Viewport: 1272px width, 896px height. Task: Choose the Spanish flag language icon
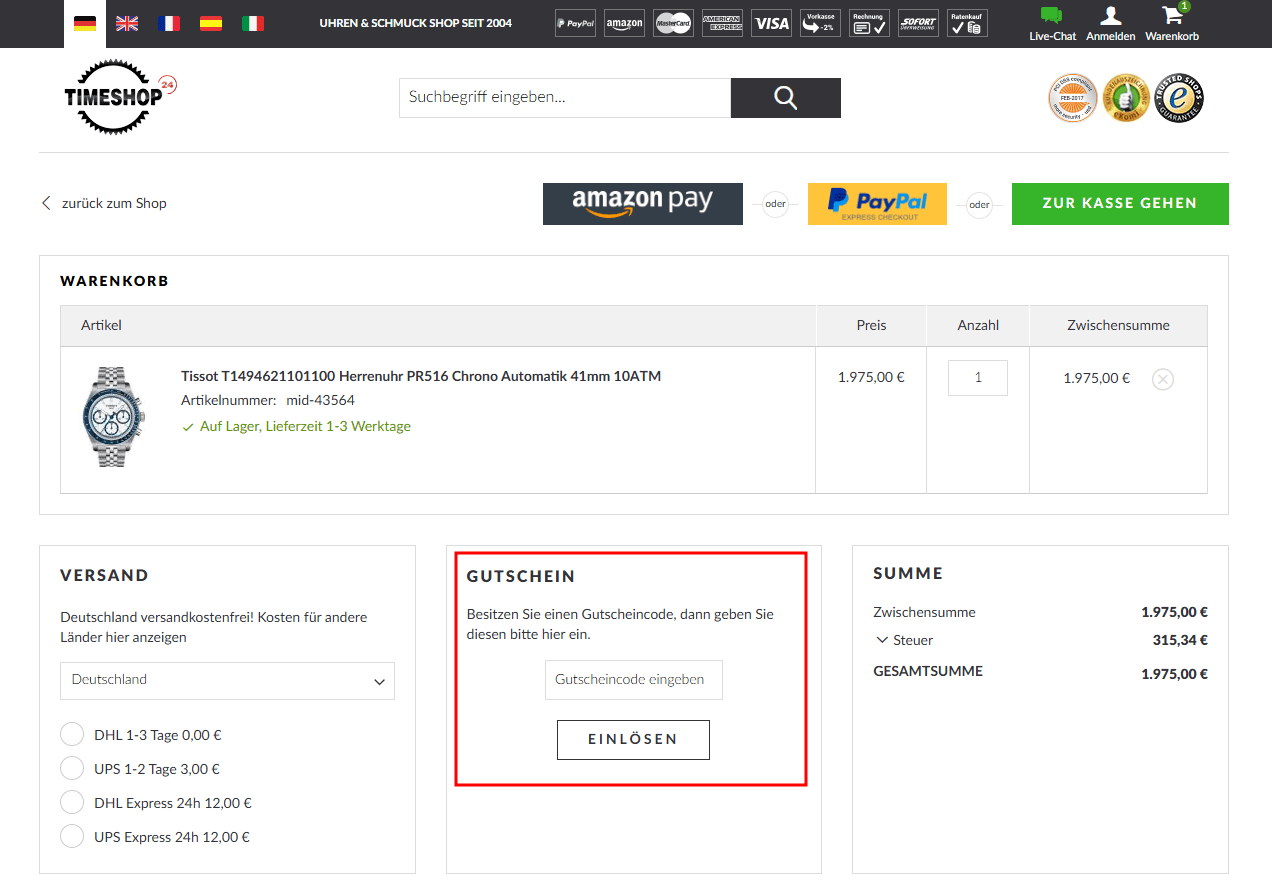[x=211, y=23]
